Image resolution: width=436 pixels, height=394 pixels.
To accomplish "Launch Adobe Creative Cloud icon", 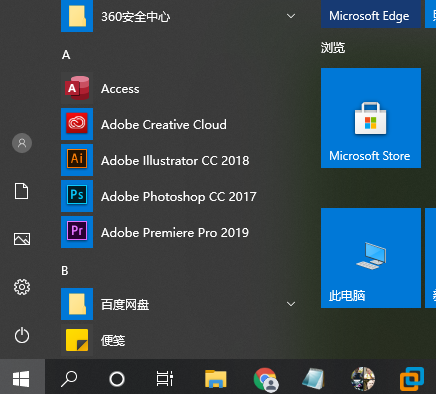I will pos(77,124).
